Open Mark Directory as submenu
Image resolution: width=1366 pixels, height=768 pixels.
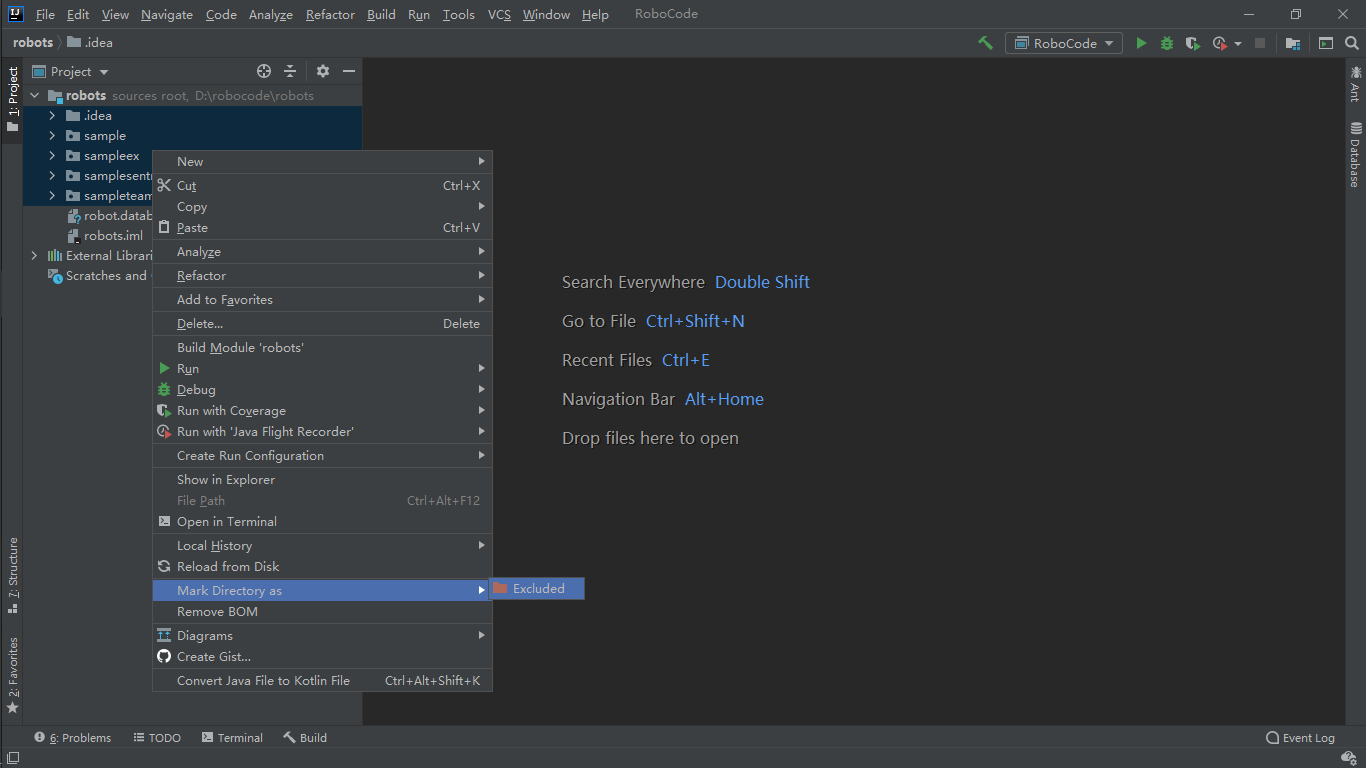click(x=321, y=590)
